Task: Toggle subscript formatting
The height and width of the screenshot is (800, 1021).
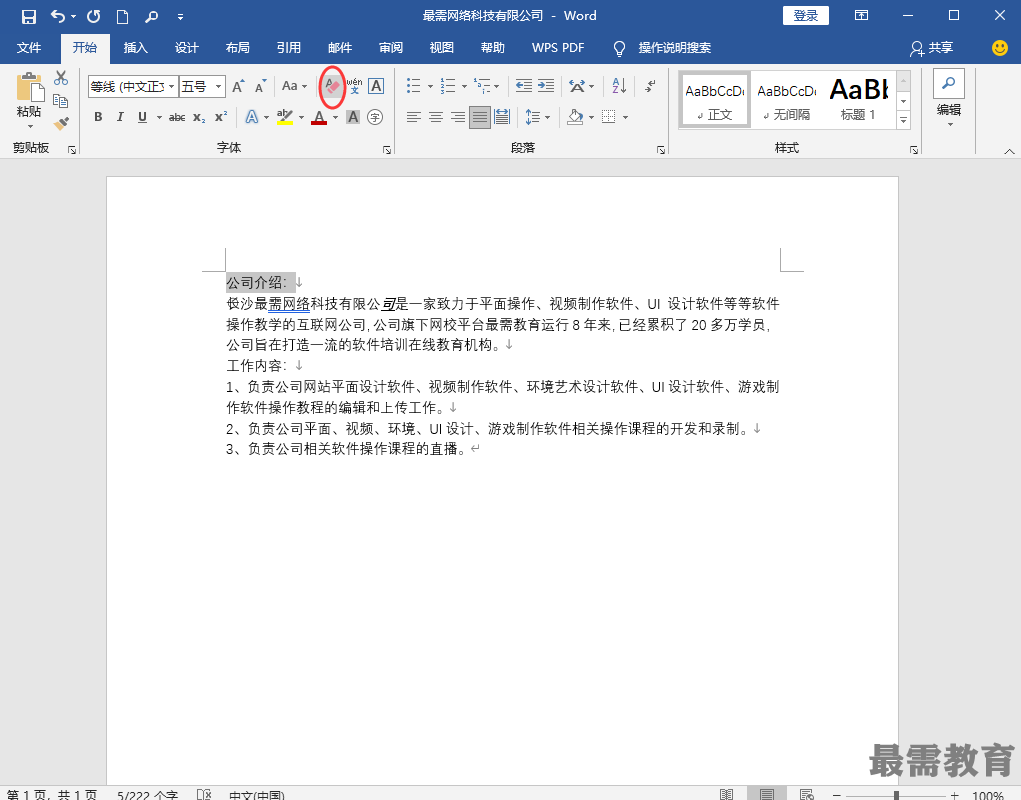Action: click(199, 117)
